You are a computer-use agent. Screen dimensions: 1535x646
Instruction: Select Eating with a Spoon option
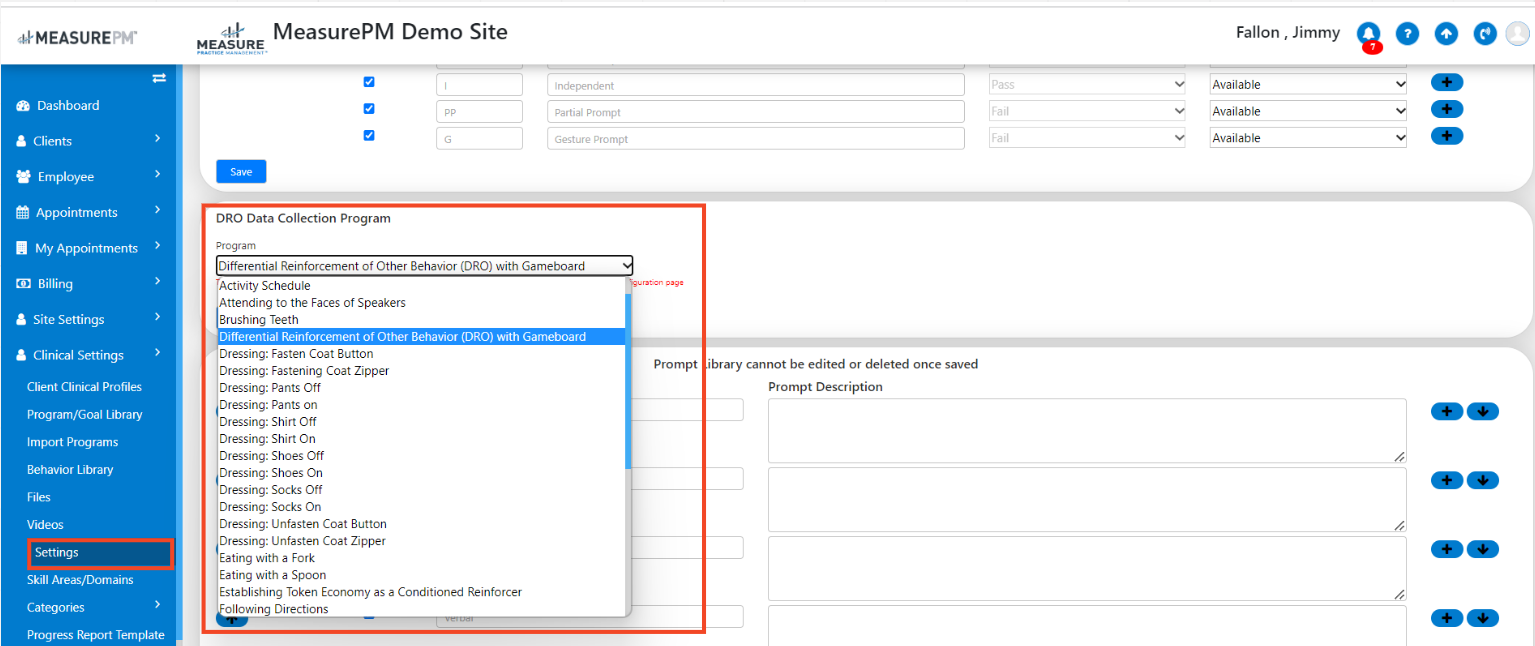pos(421,575)
